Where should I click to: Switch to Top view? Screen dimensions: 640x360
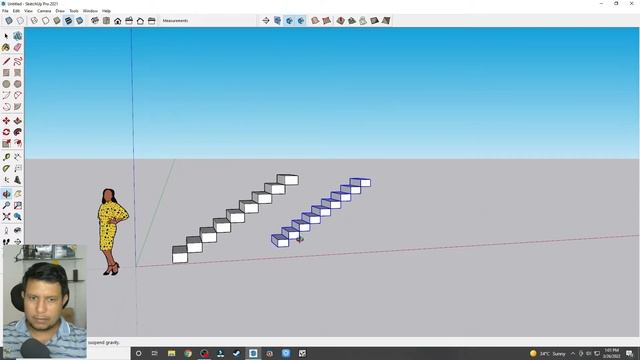pyautogui.click(x=106, y=20)
